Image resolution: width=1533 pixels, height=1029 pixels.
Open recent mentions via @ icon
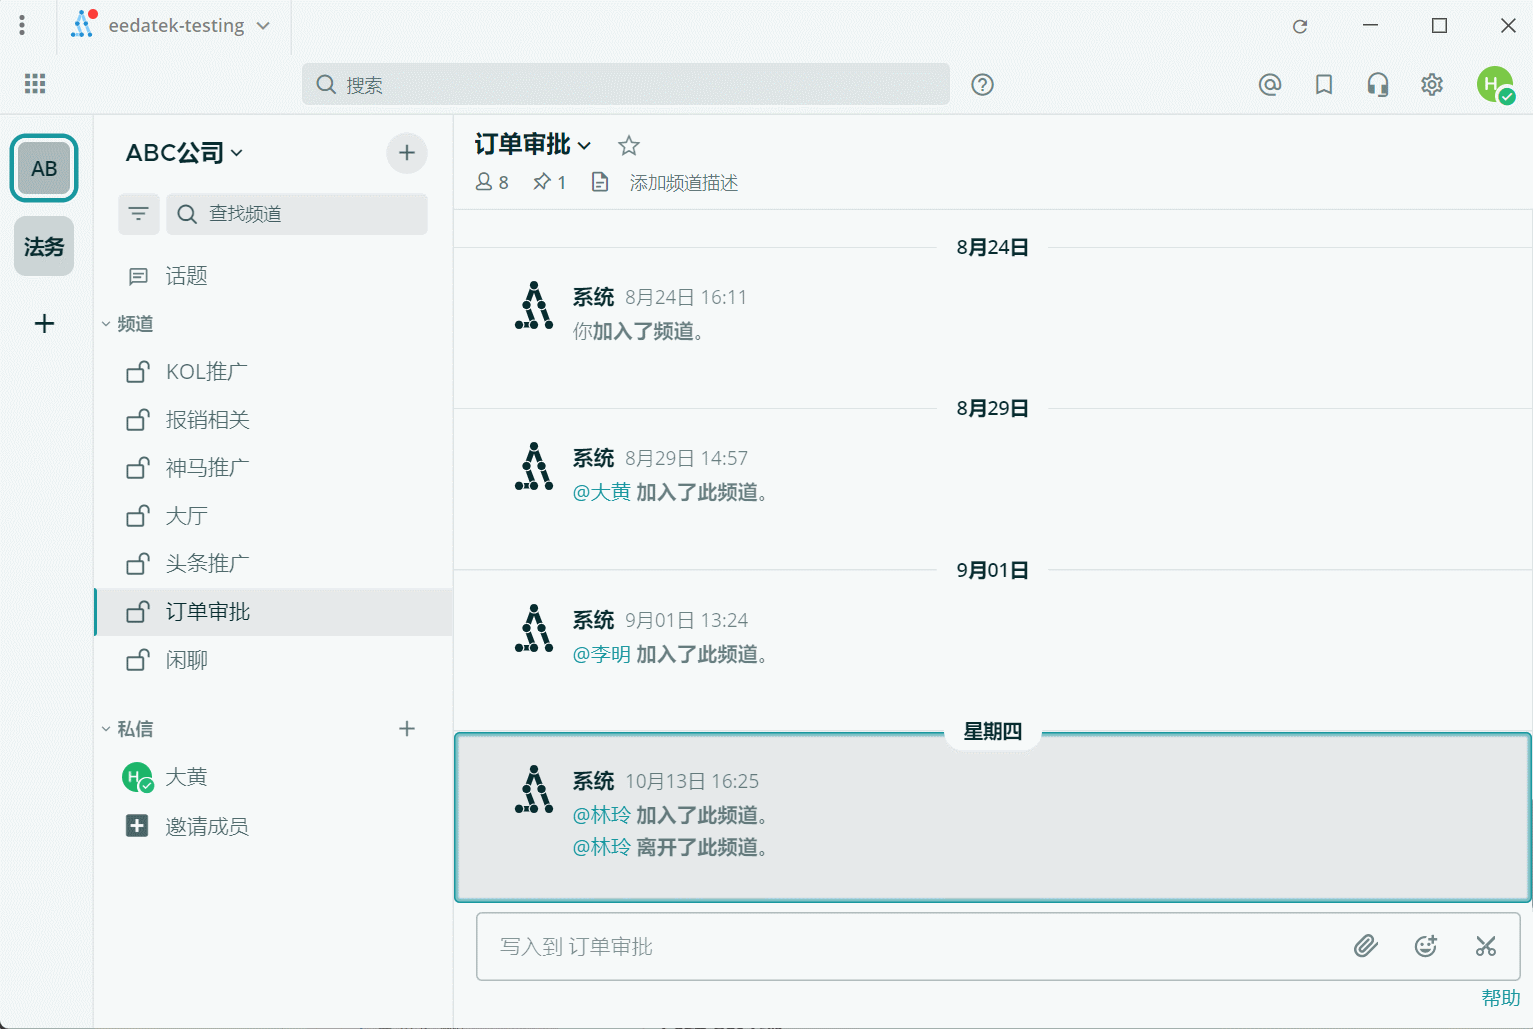tap(1269, 85)
